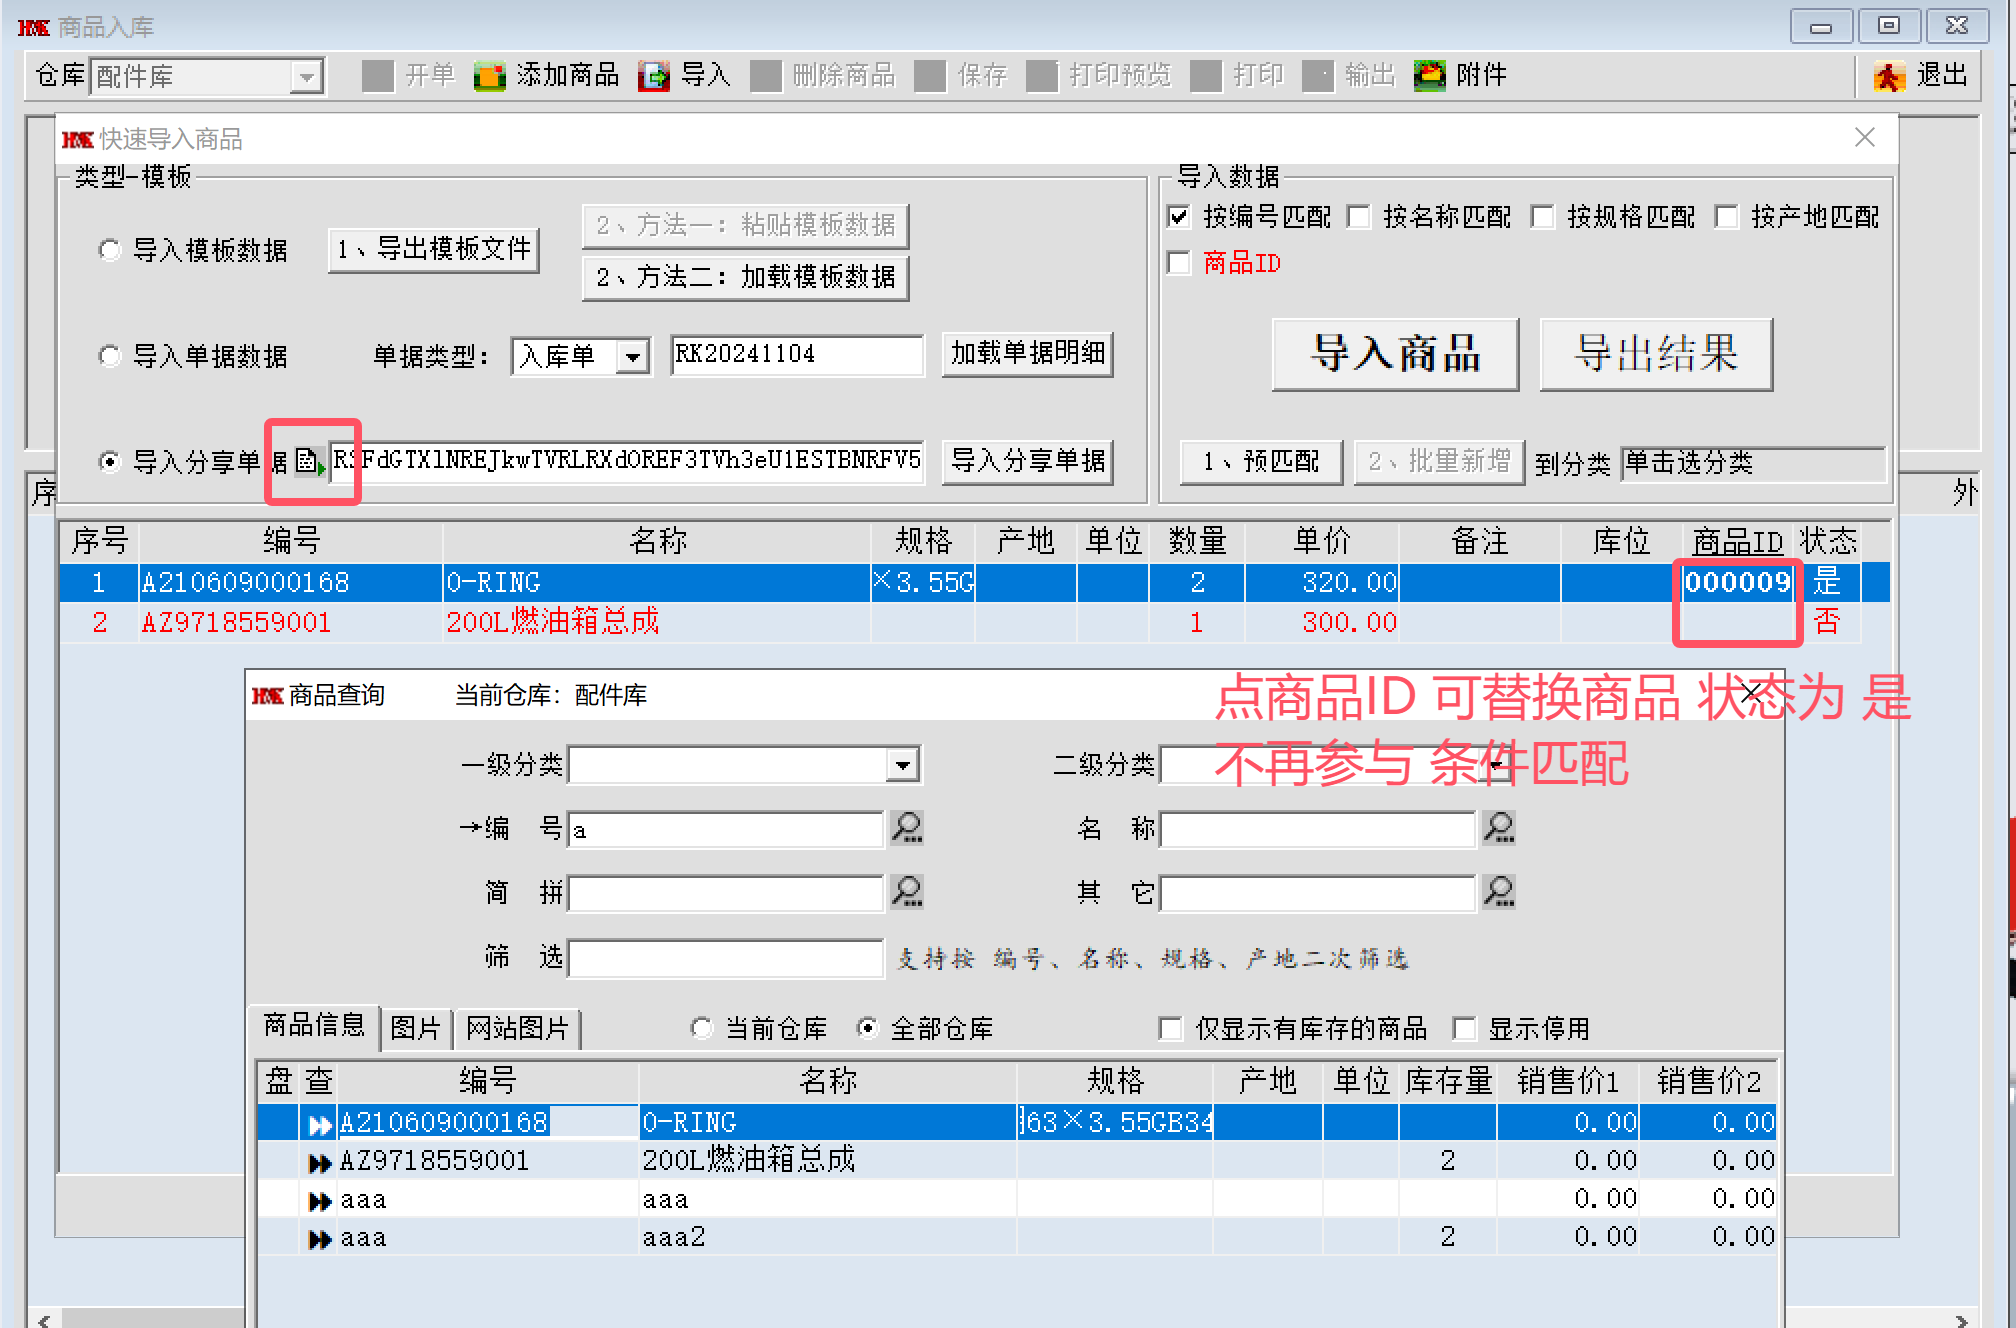This screenshot has width=2016, height=1328.
Task: Click the 1、预匹配 button
Action: (1261, 462)
